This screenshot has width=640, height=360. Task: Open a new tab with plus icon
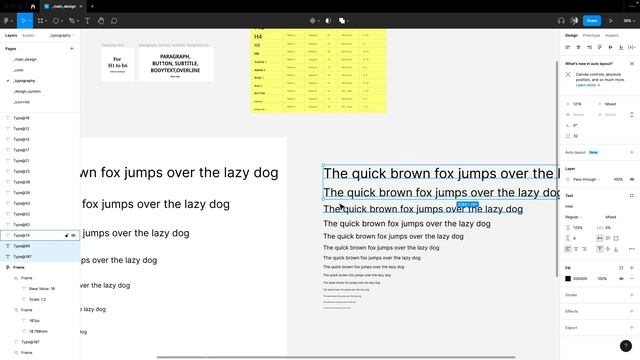click(x=92, y=7)
